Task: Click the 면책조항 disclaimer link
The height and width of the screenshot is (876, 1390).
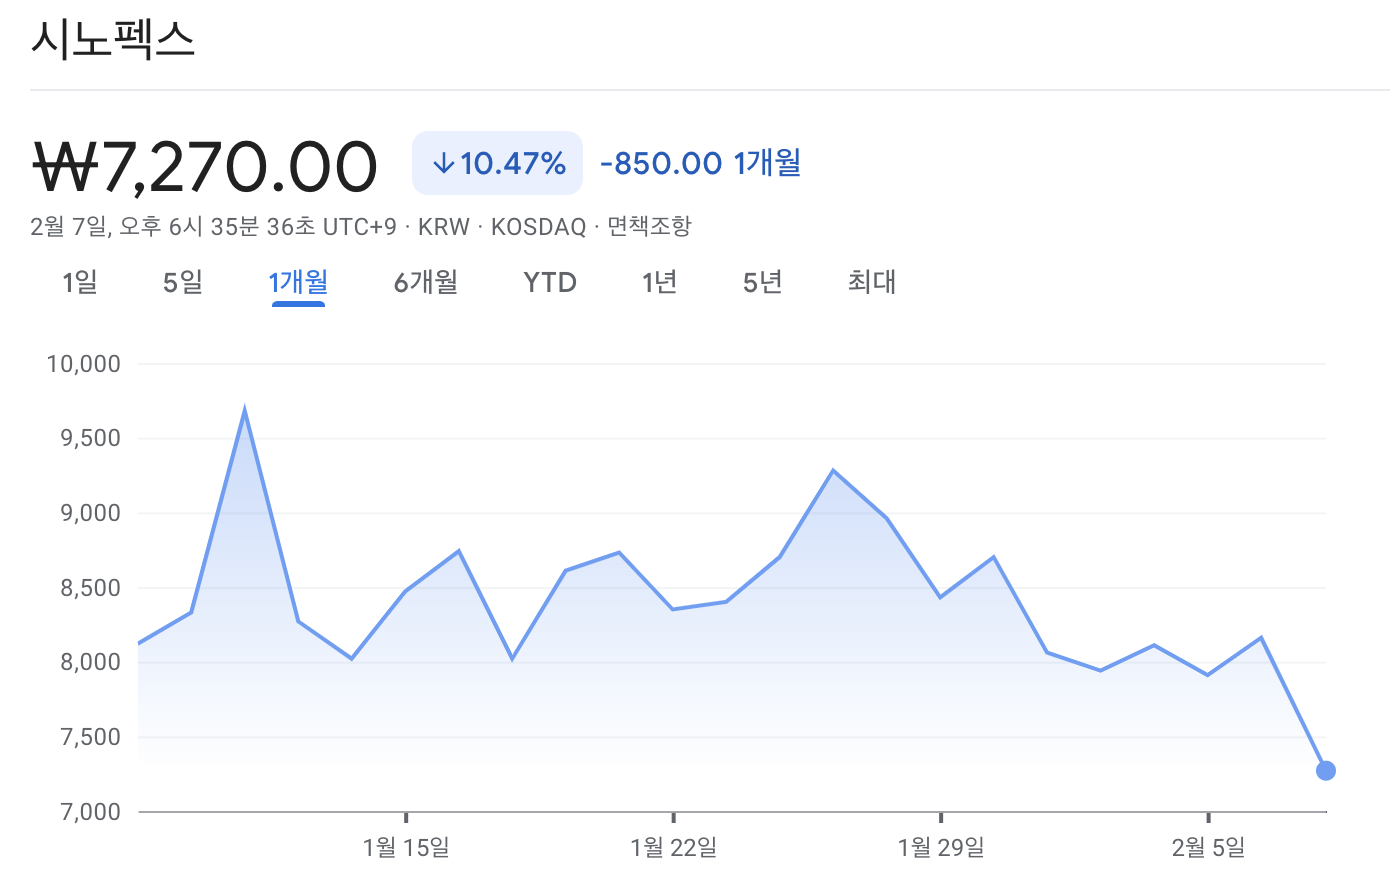Action: tap(649, 226)
